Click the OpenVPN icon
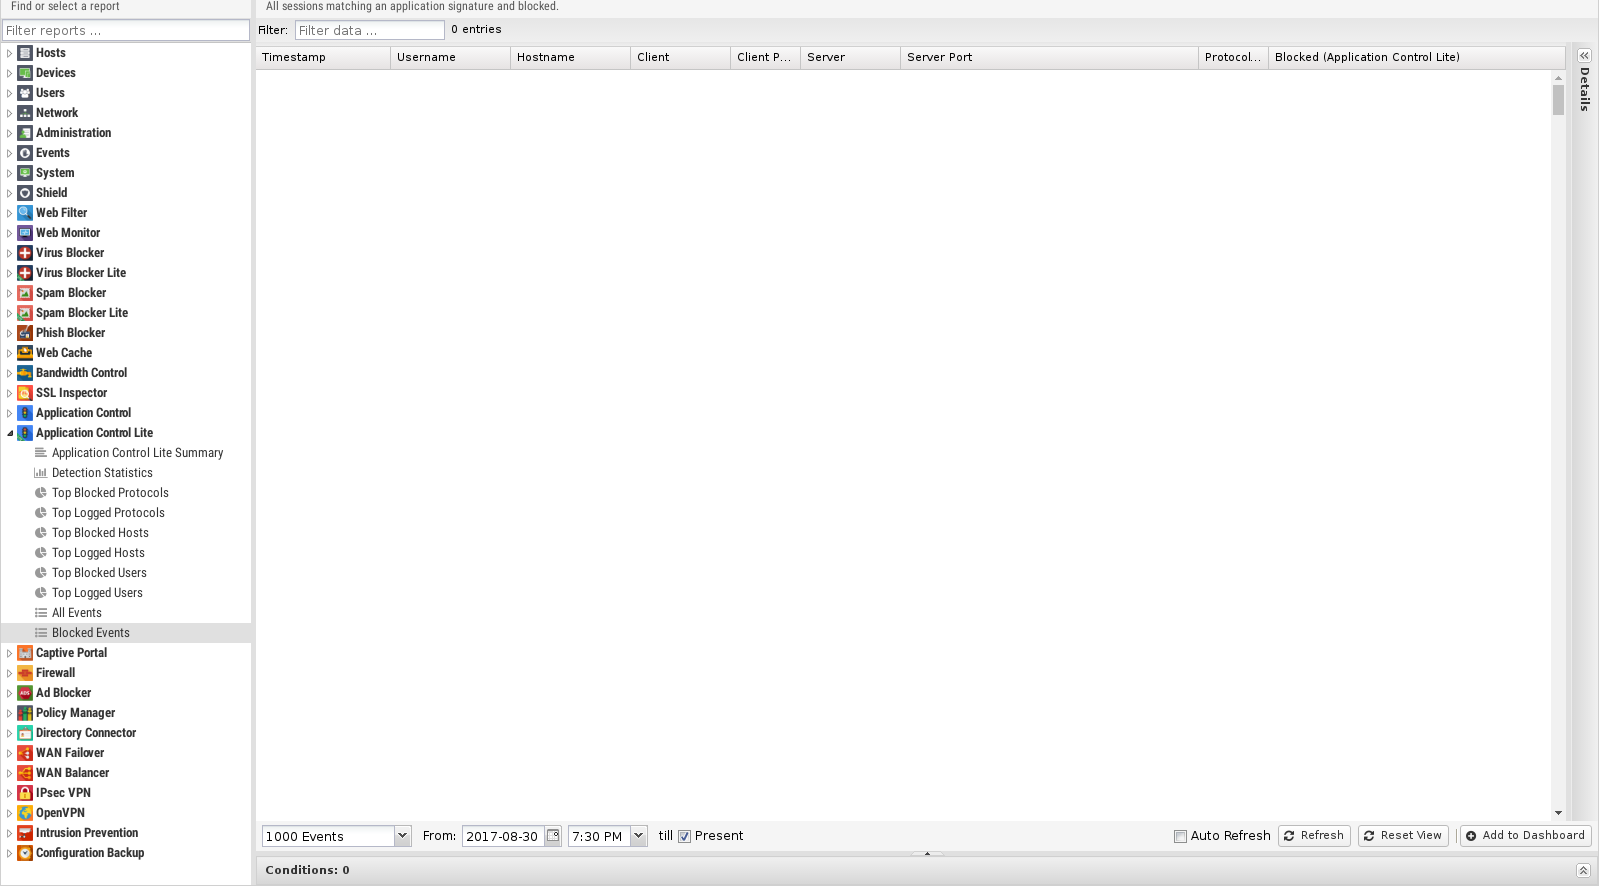Image resolution: width=1599 pixels, height=886 pixels. pos(25,813)
